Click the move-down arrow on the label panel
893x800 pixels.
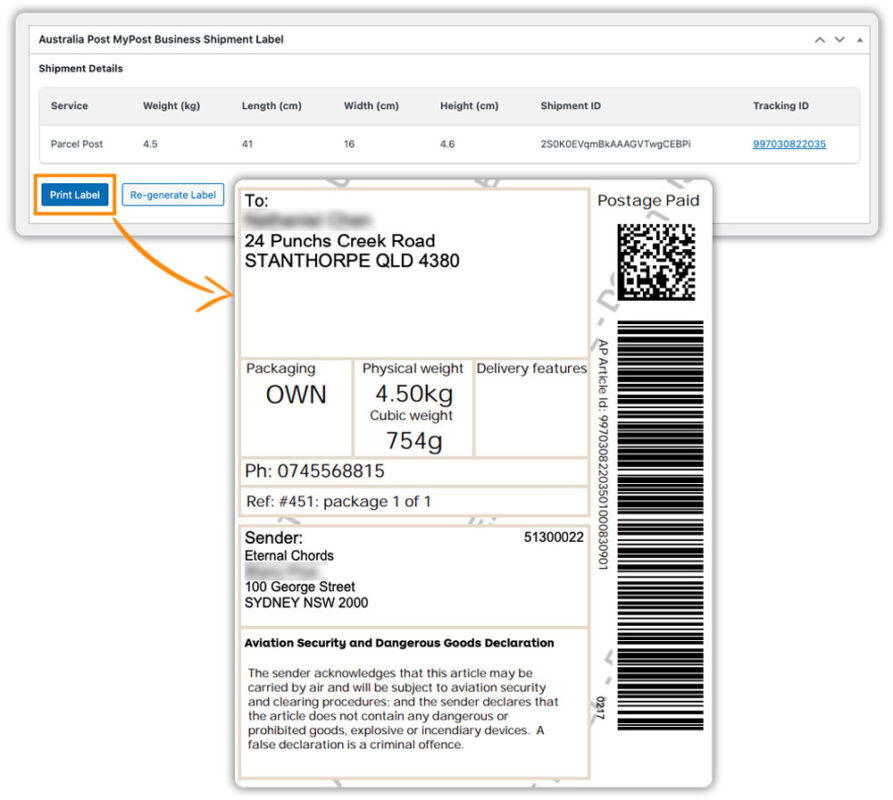click(840, 39)
